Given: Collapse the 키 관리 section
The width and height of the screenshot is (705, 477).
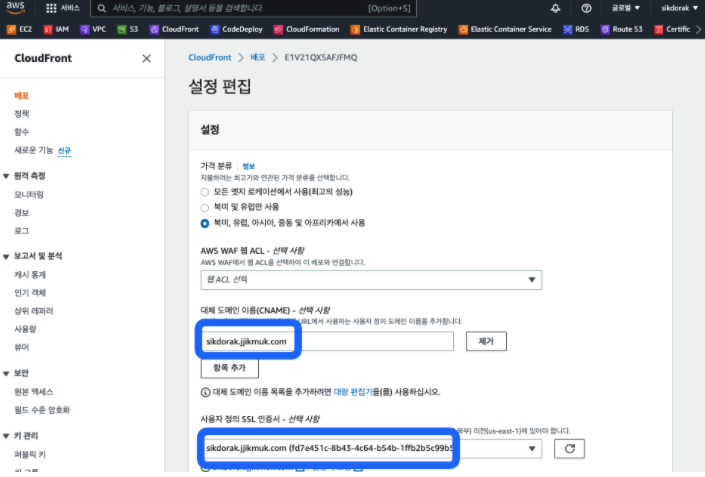Looking at the screenshot, I should pyautogui.click(x=6, y=436).
